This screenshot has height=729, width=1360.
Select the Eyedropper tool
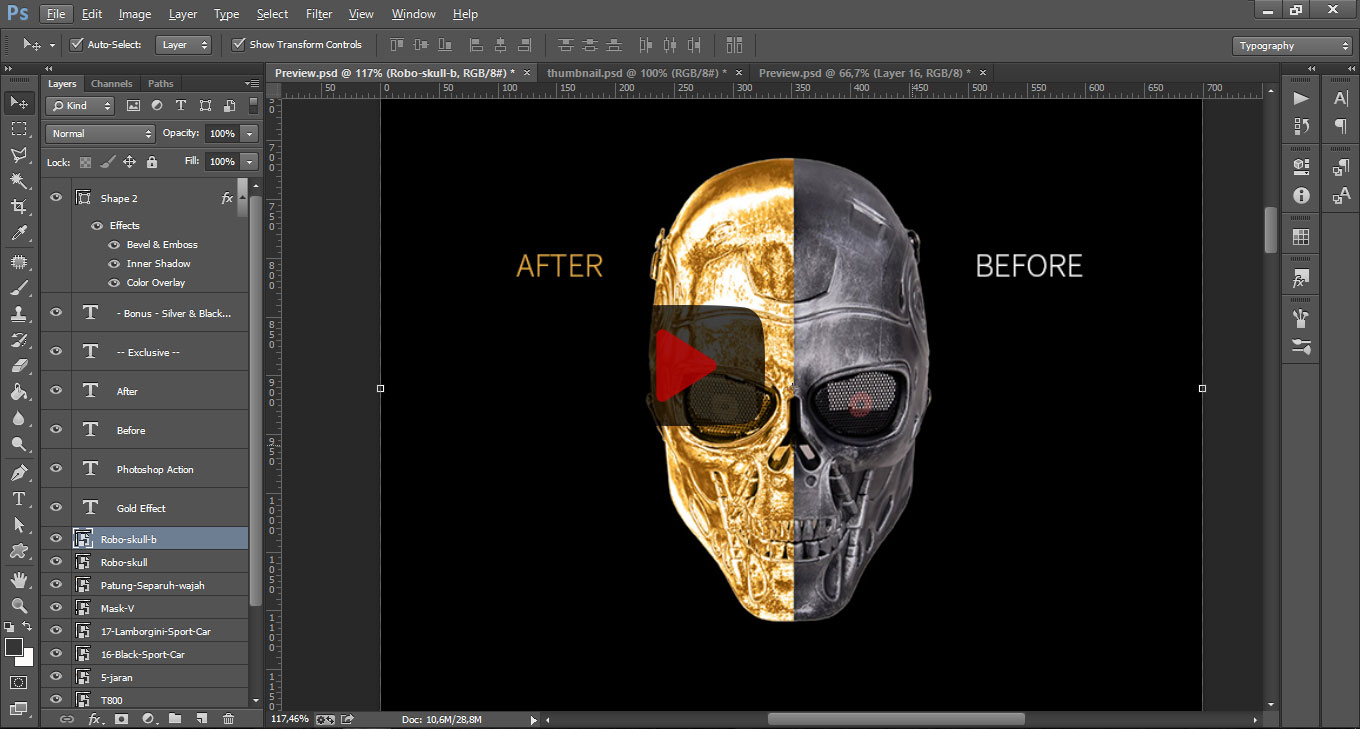coord(18,234)
